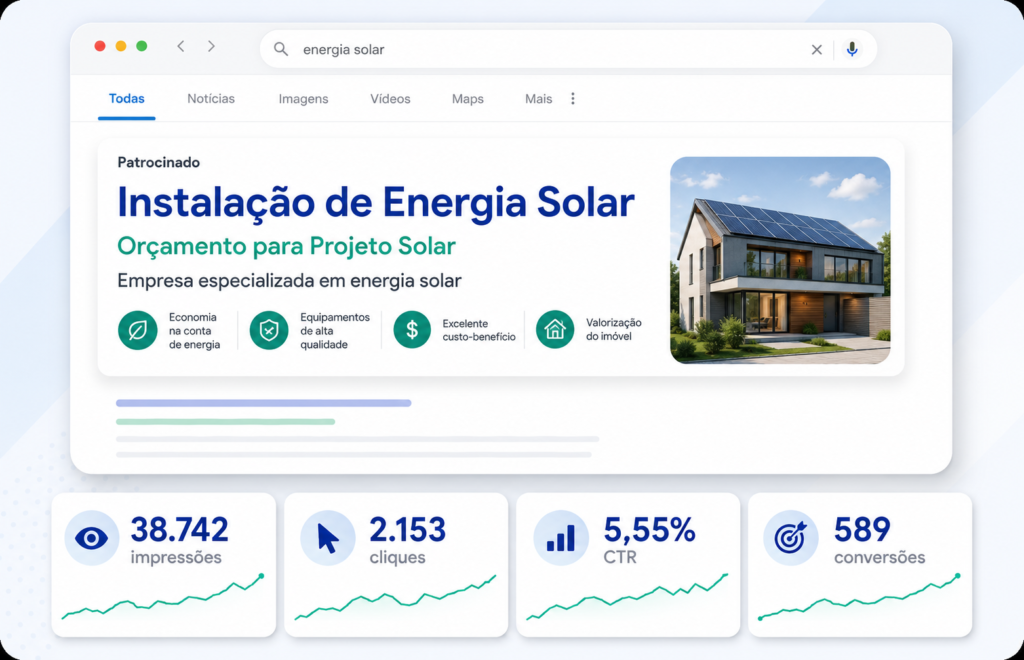Click the red window close dot
Image resolution: width=1024 pixels, height=660 pixels.
click(x=100, y=46)
